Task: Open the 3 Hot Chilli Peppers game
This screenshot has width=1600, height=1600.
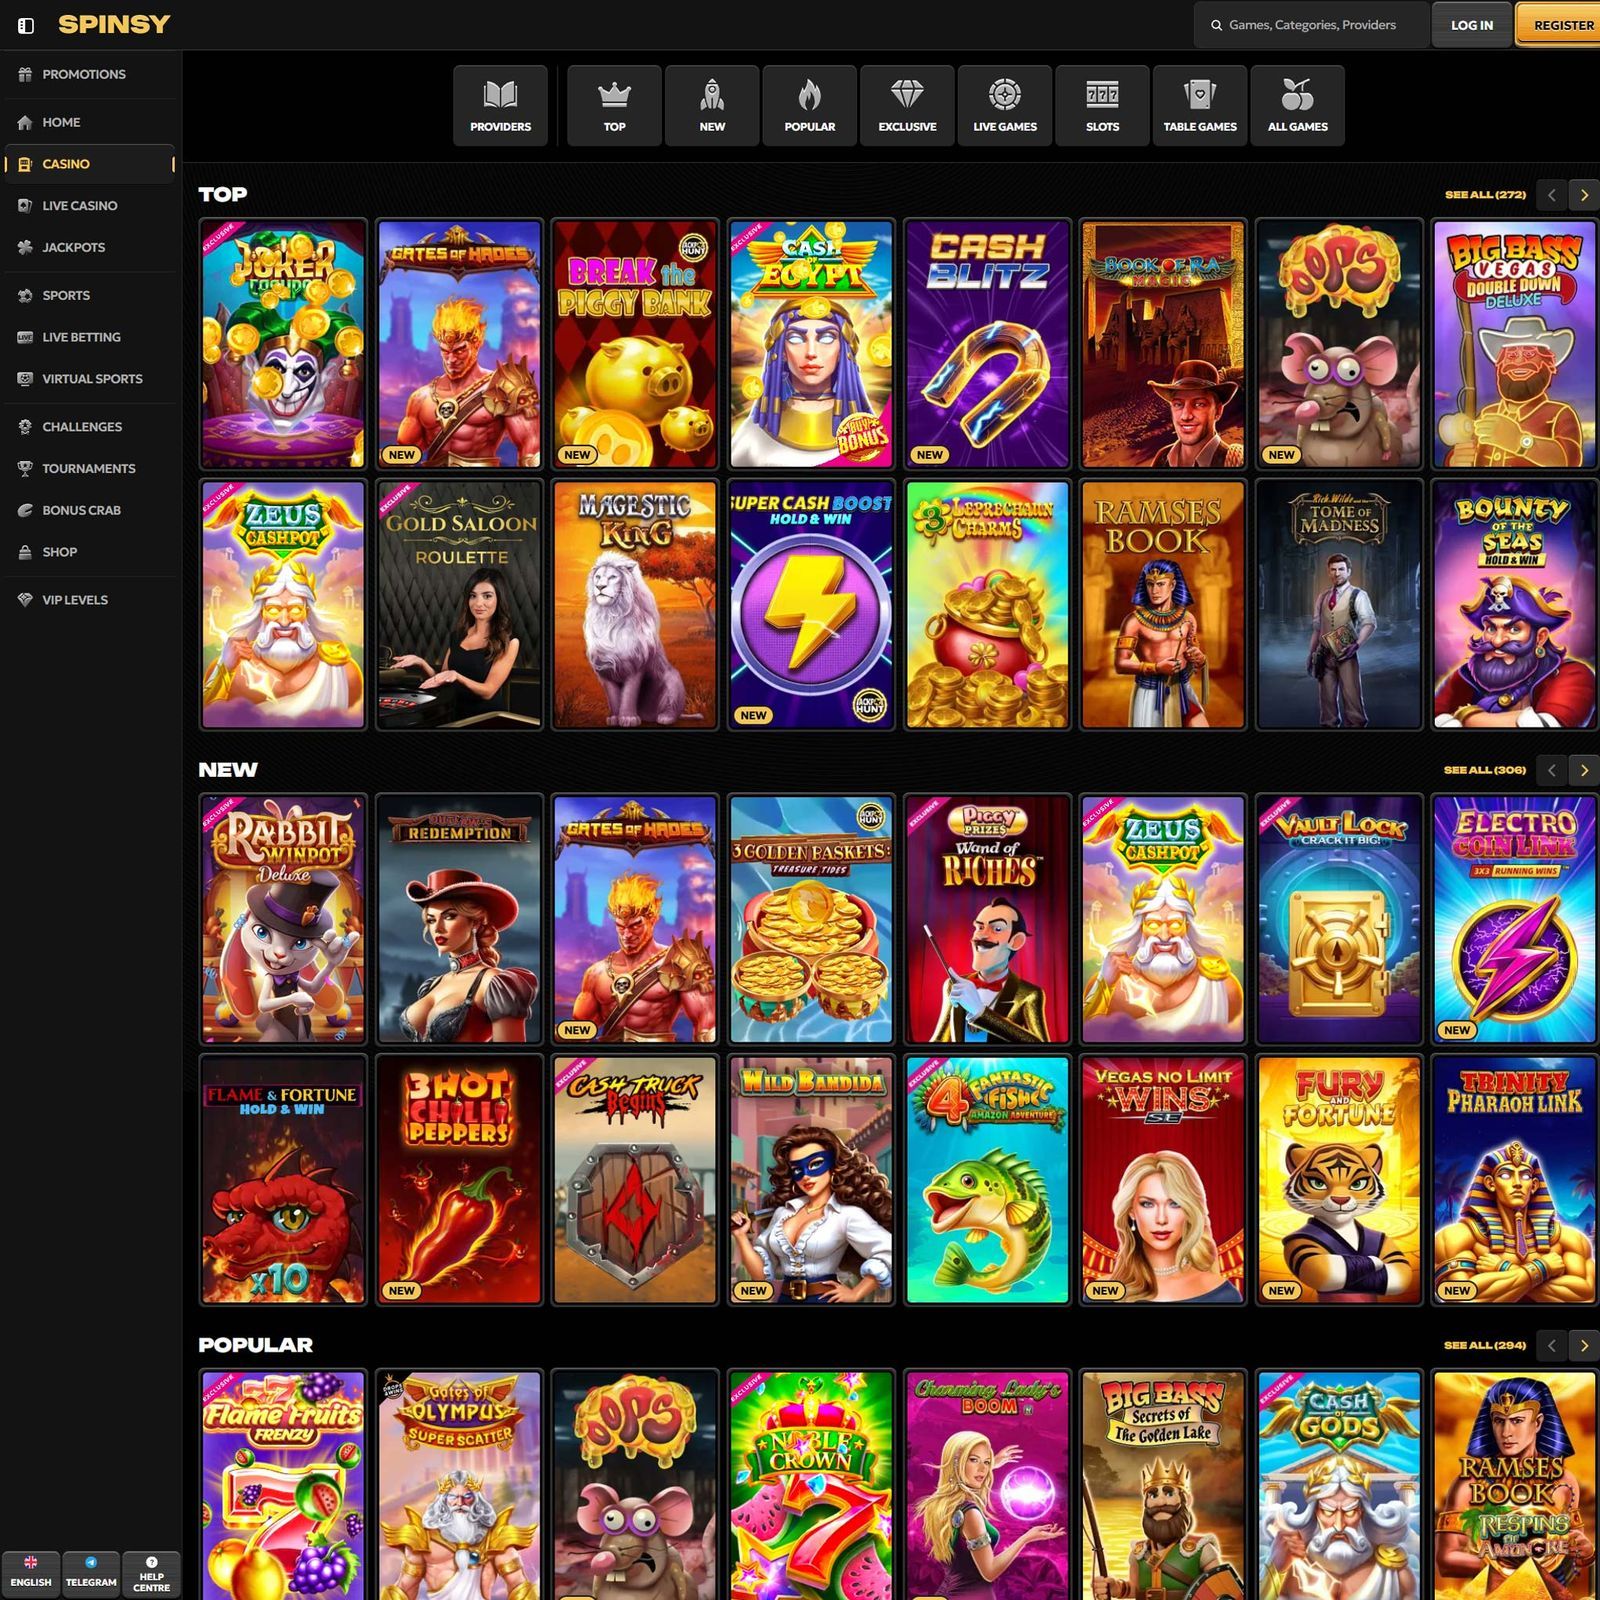Action: 459,1180
